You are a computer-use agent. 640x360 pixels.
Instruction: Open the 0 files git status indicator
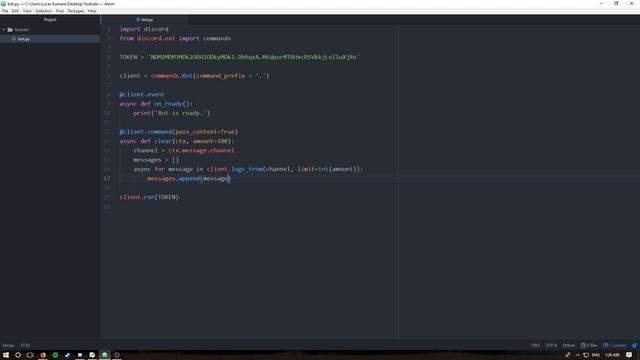(589, 345)
